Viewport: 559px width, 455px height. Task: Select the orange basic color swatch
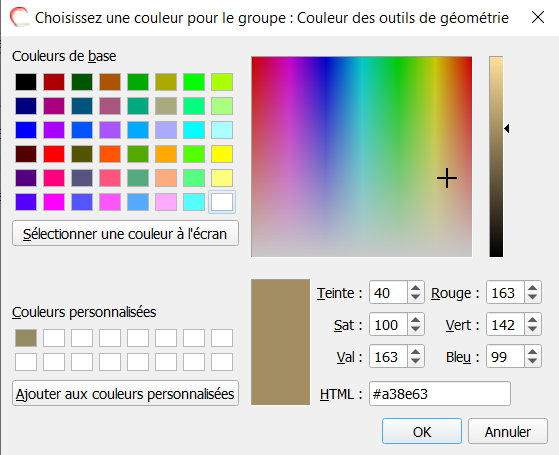pyautogui.click(x=166, y=154)
